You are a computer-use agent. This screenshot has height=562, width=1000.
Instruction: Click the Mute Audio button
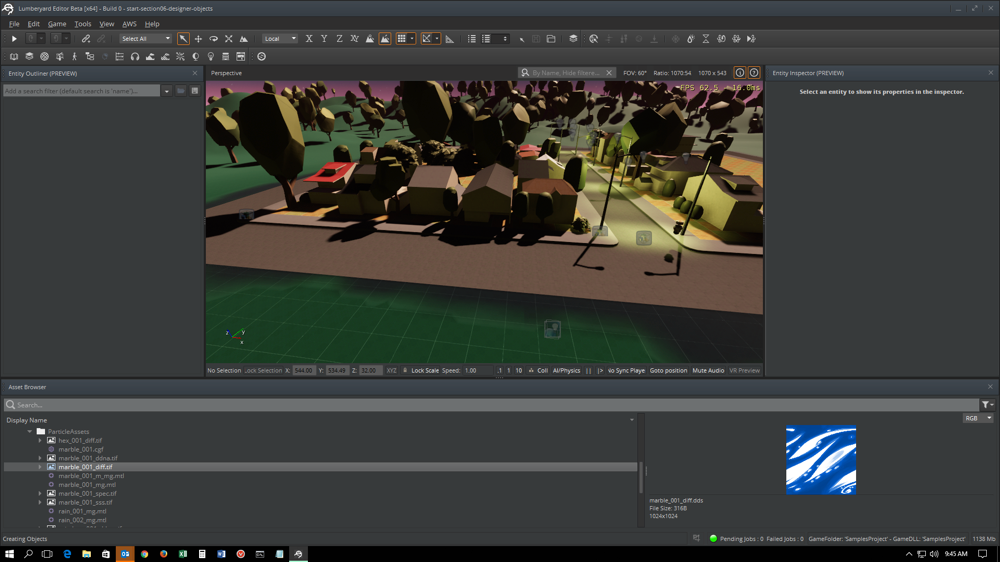coord(708,371)
